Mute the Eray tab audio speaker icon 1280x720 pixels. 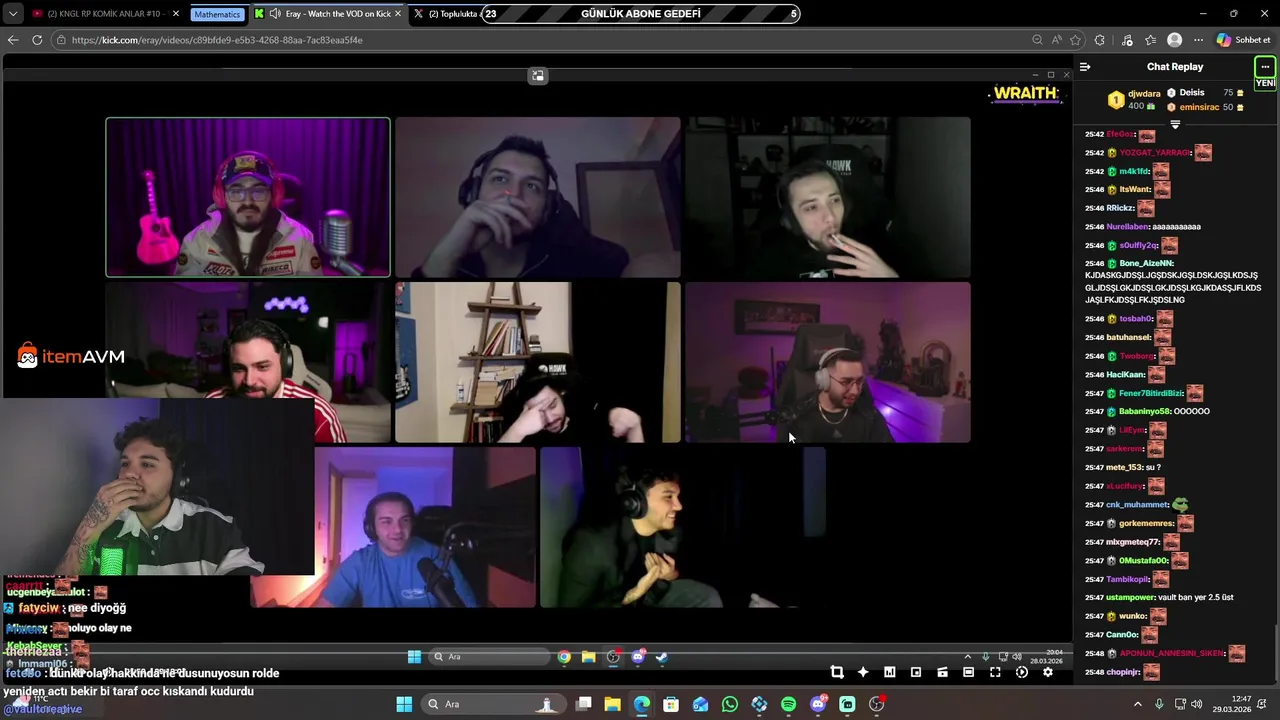[x=275, y=14]
